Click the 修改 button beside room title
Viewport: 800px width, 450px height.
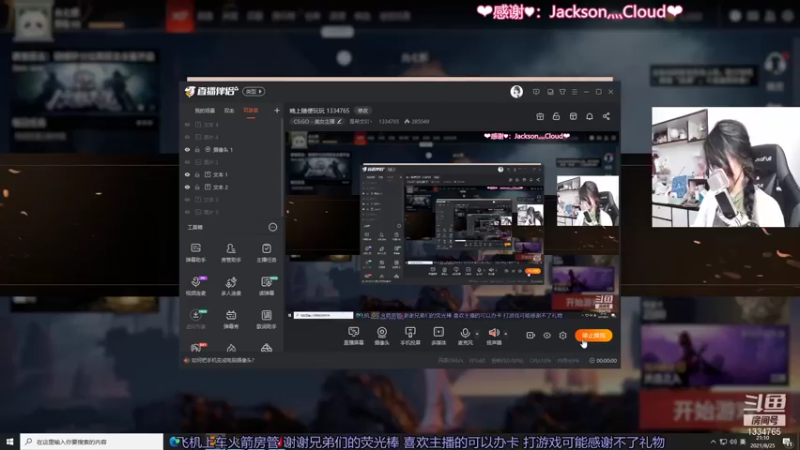tap(362, 111)
